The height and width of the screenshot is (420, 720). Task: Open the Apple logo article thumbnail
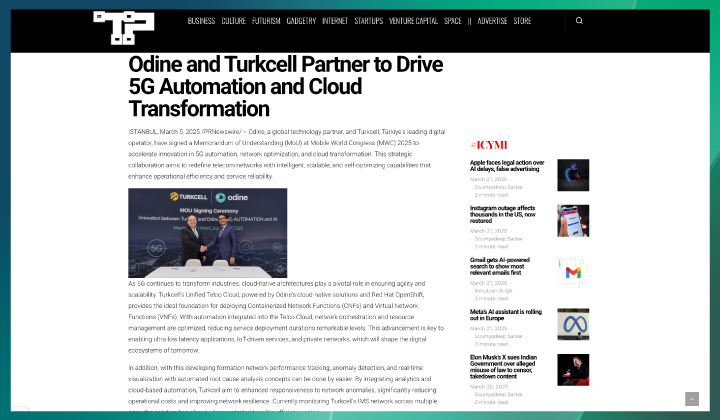point(573,175)
